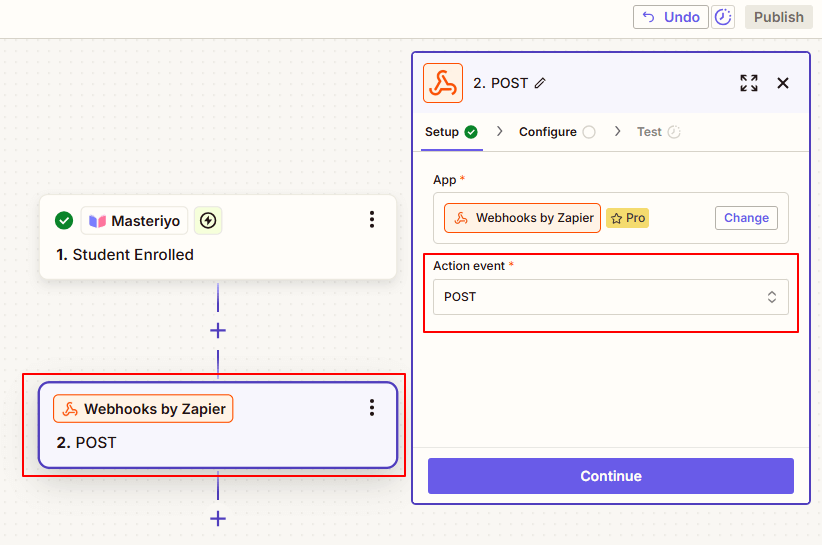Switch to the Setup tab
The image size is (822, 545).
451,132
